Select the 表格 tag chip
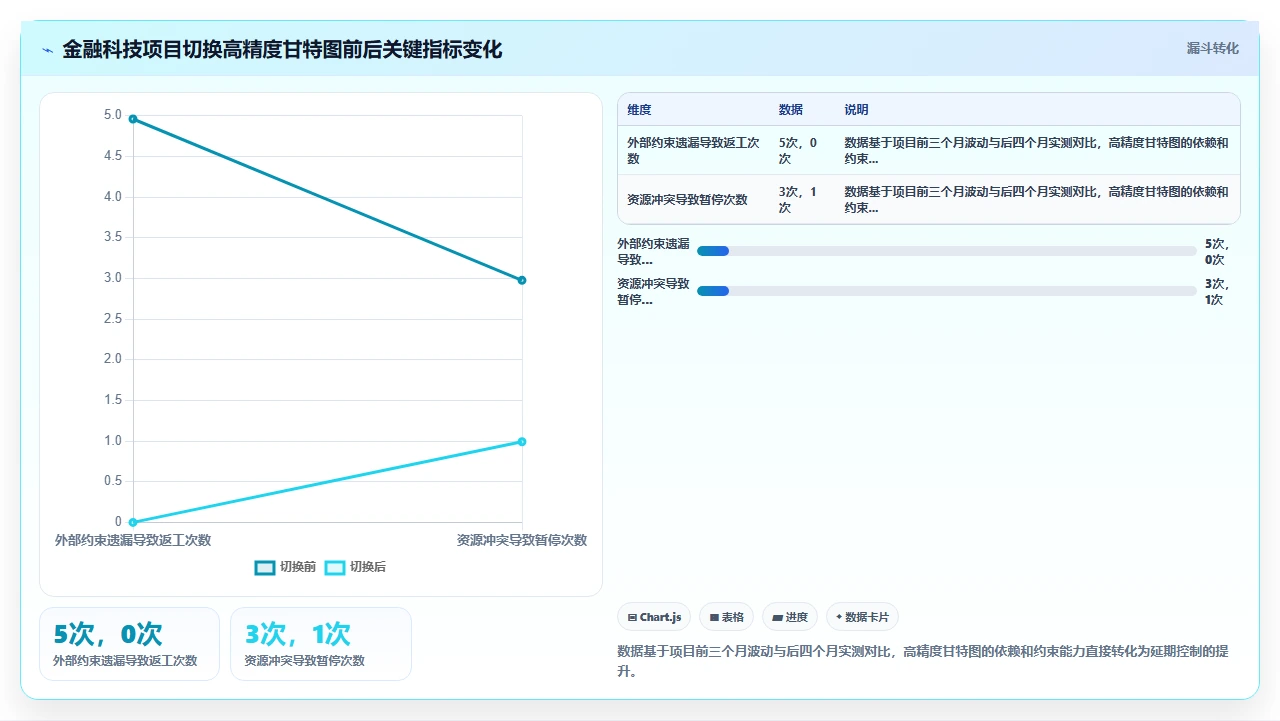Screen dimensions: 1280x721 click(x=726, y=617)
